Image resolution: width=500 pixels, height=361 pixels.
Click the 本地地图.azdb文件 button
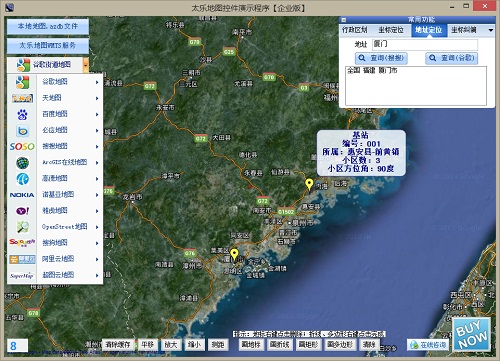click(x=48, y=26)
